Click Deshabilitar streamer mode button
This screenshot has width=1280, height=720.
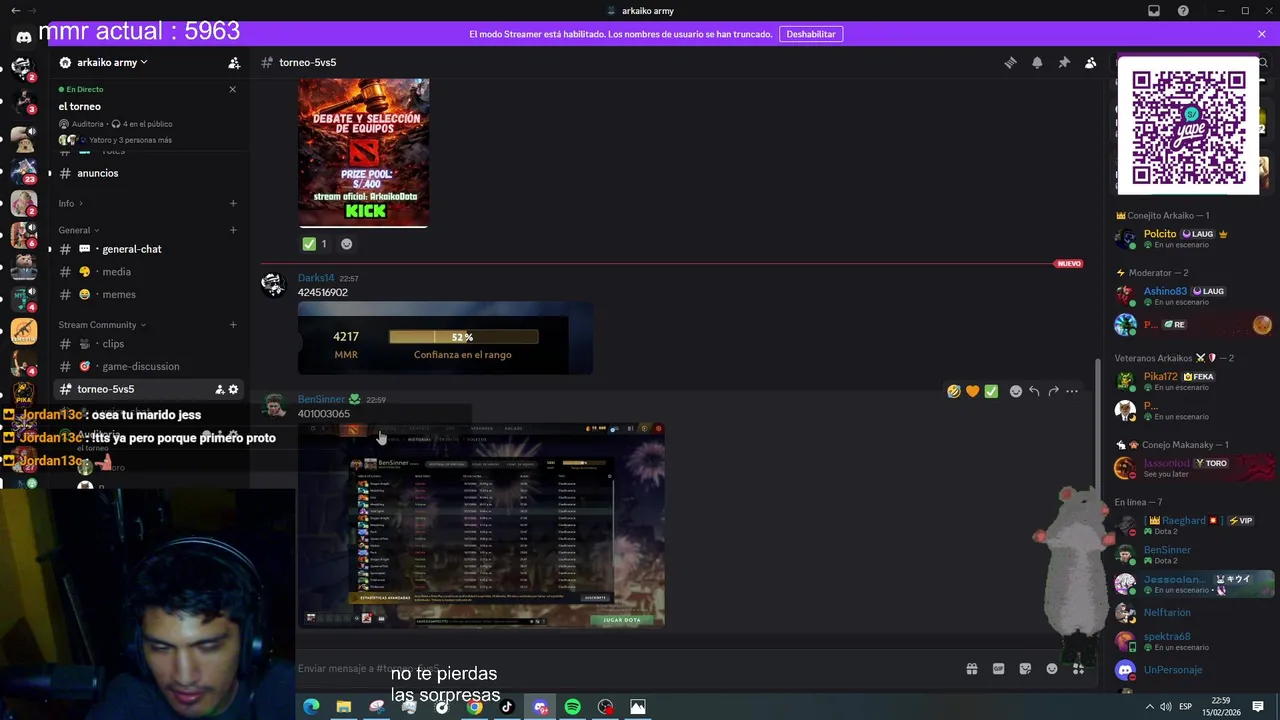coord(811,34)
